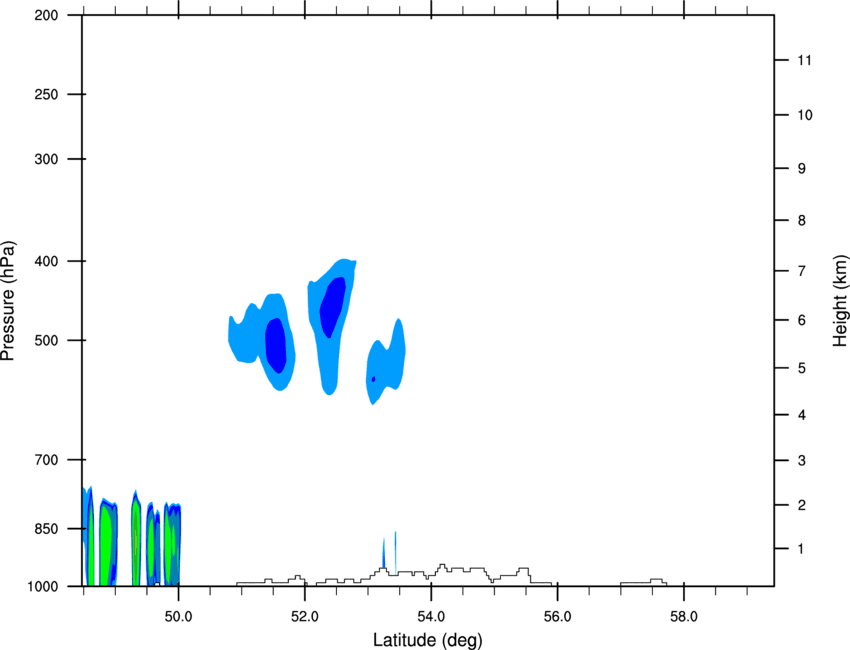Click the 200 pressure tick label
850x650 pixels.
[46, 15]
